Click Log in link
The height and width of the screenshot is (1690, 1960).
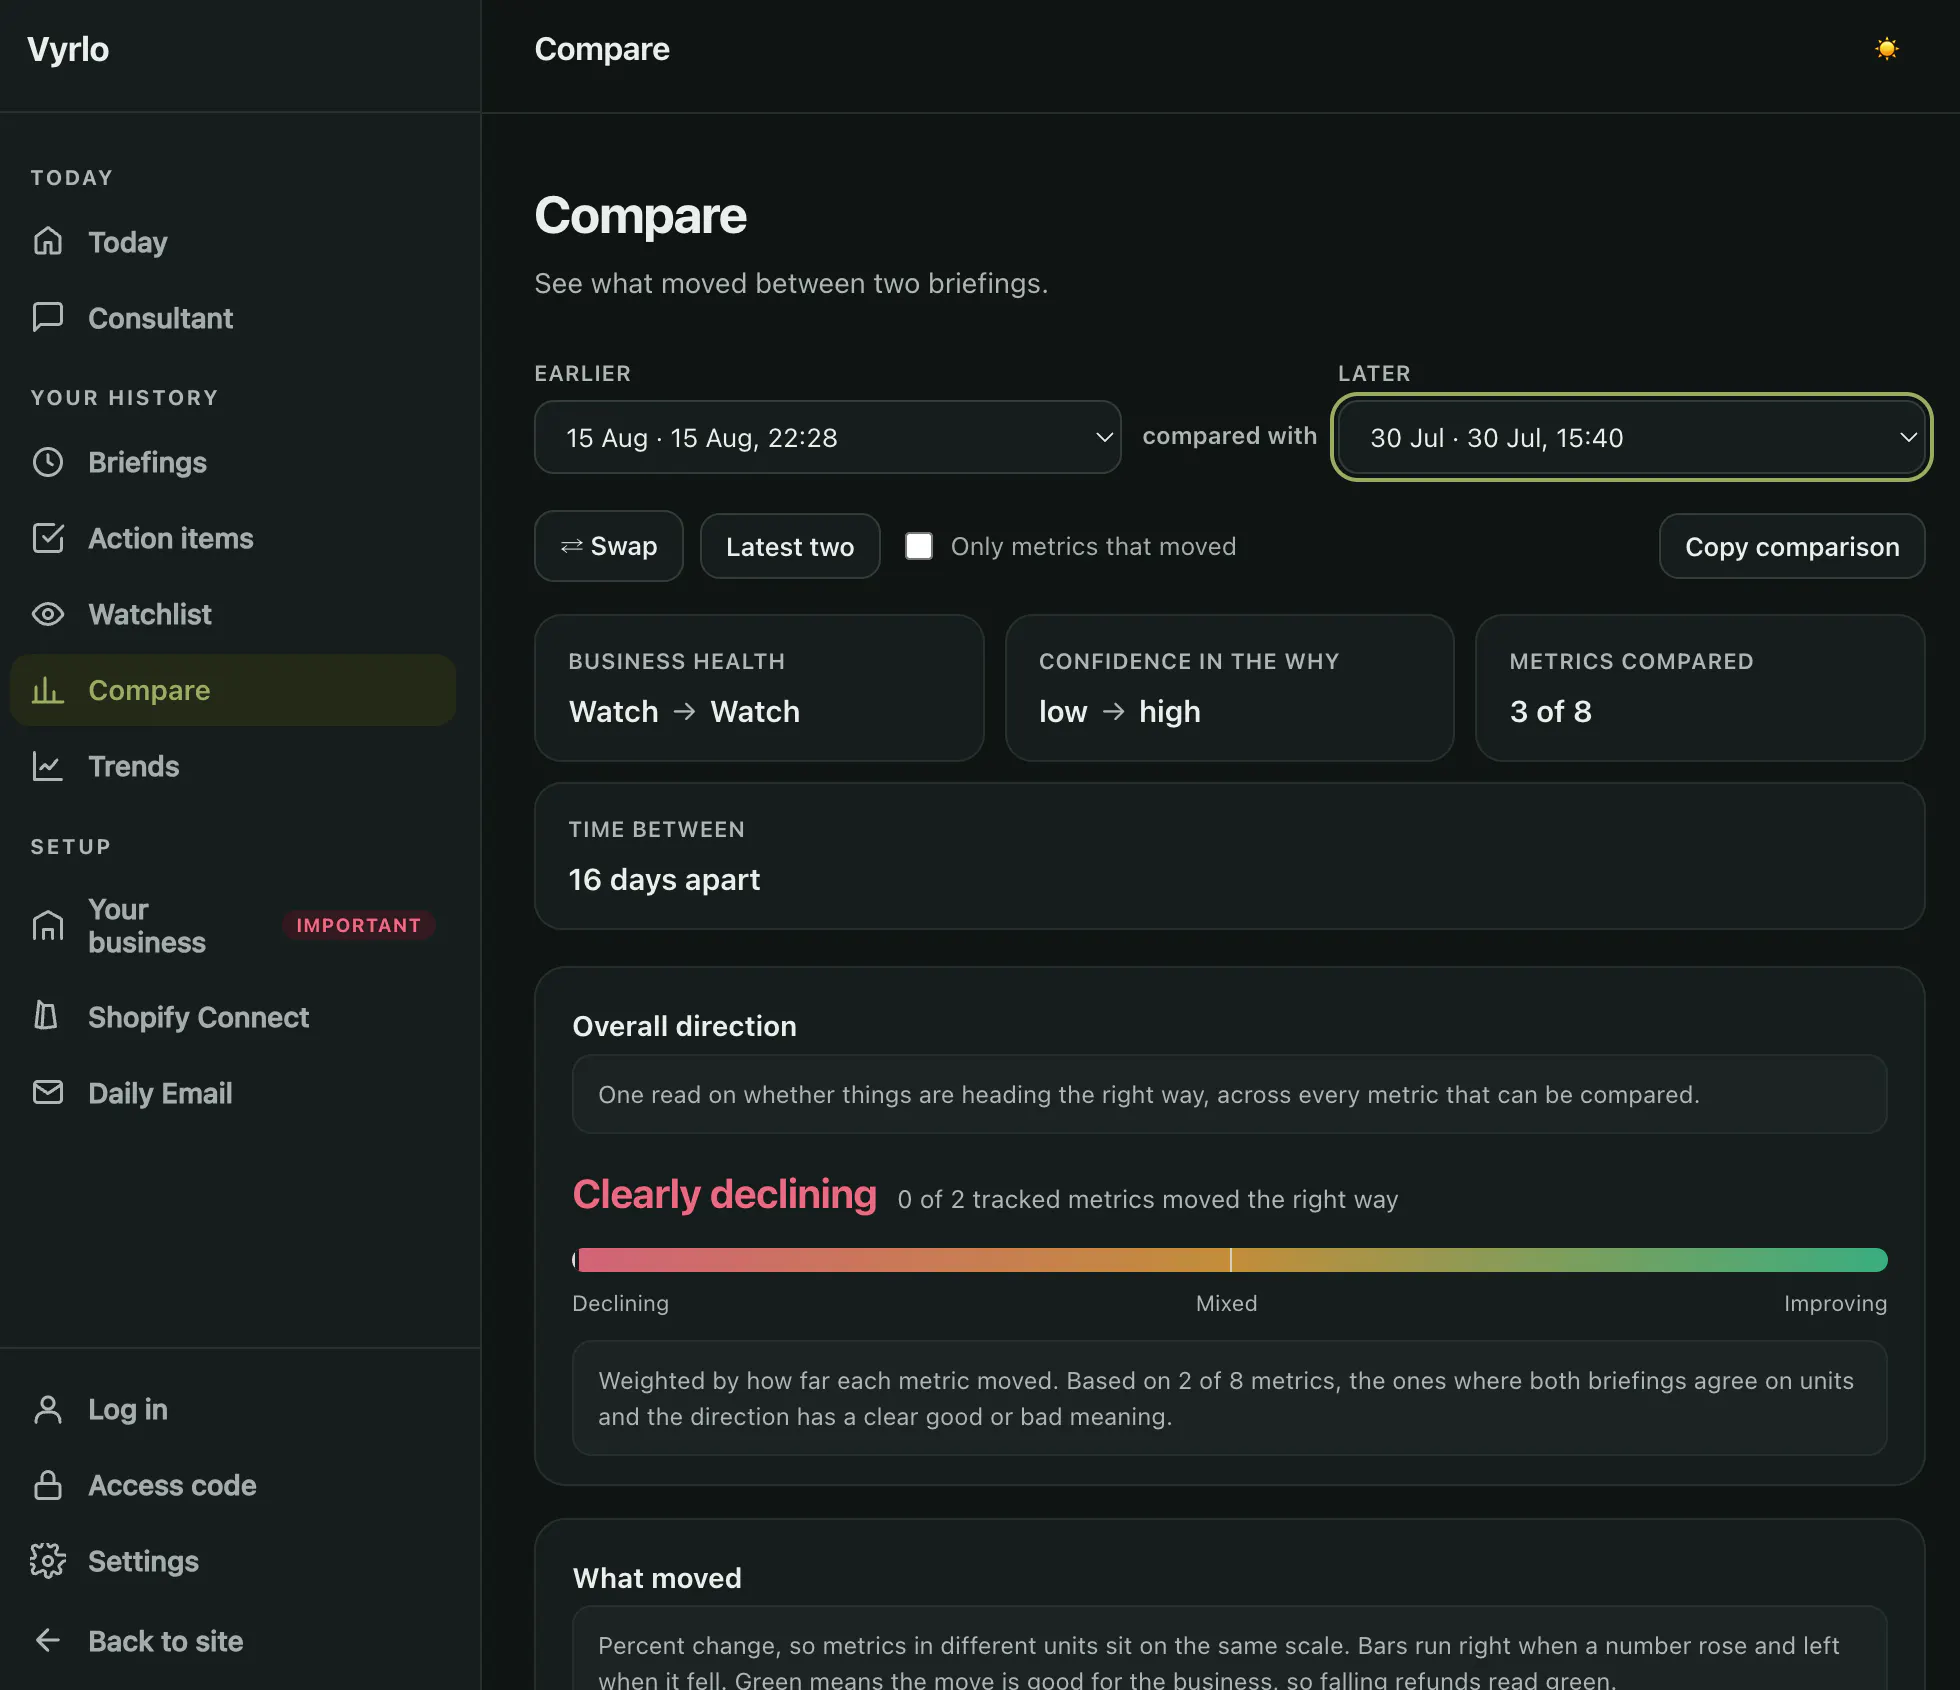tap(232, 1409)
